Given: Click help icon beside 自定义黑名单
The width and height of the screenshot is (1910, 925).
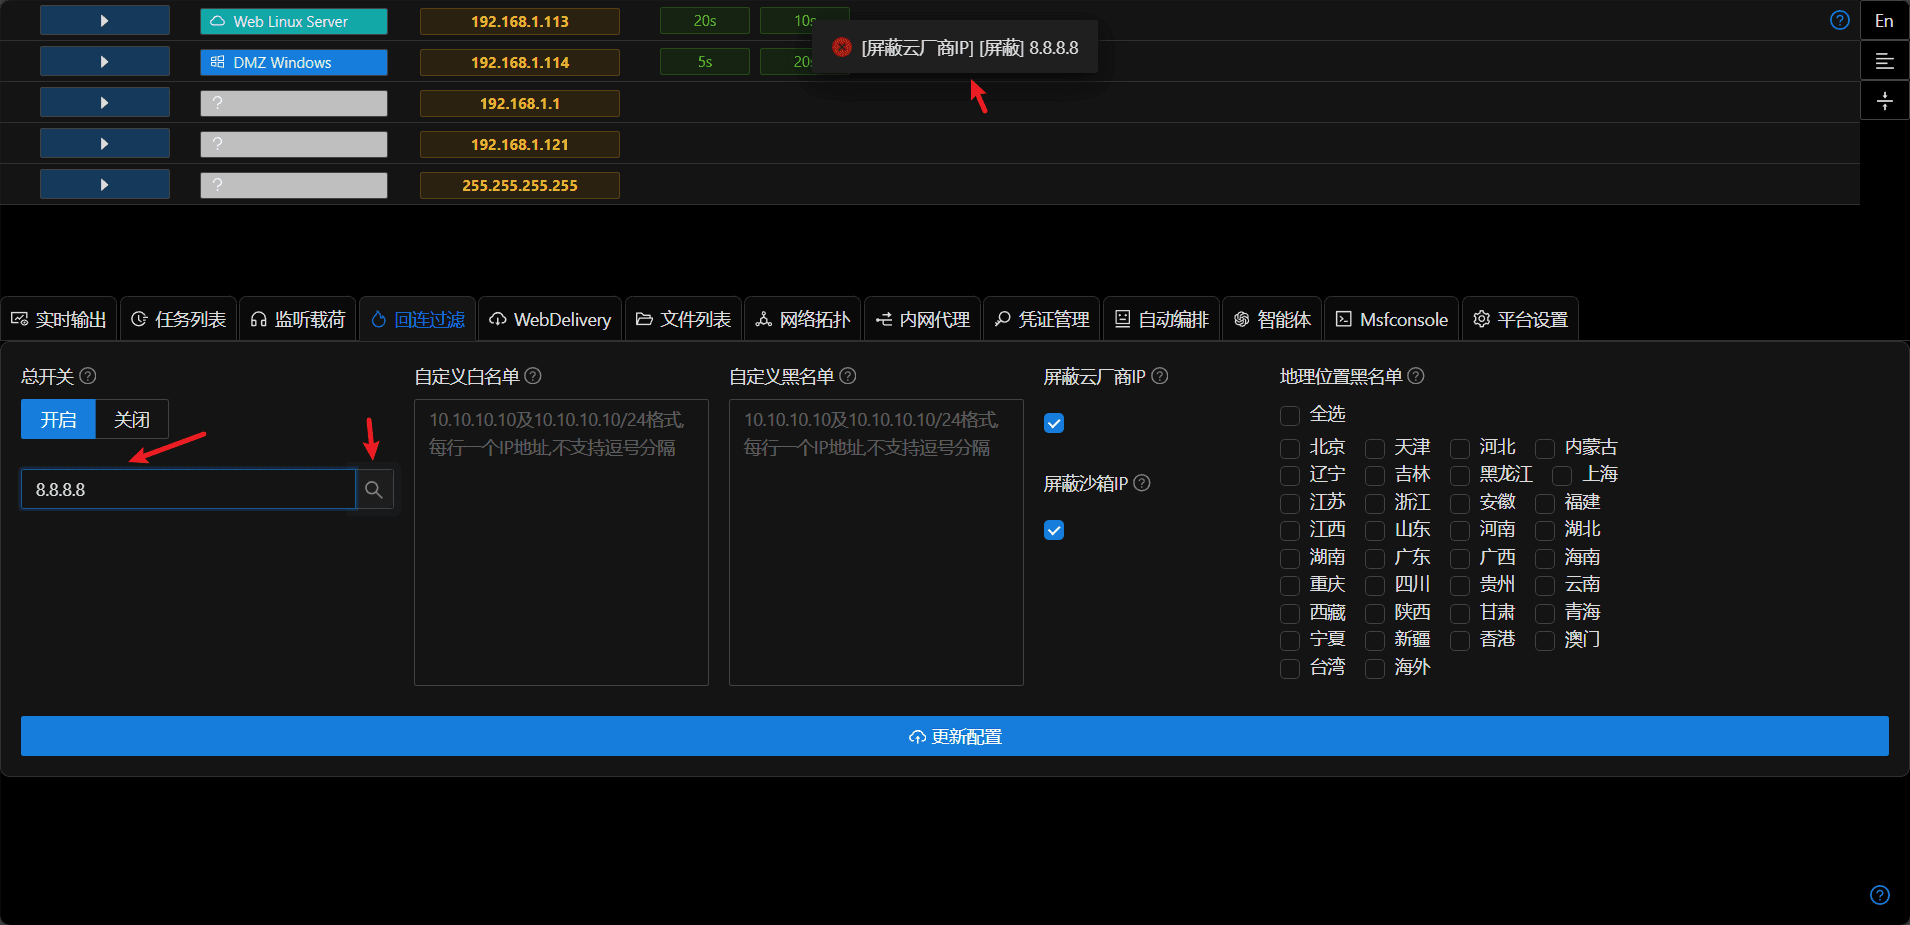Looking at the screenshot, I should pyautogui.click(x=848, y=376).
